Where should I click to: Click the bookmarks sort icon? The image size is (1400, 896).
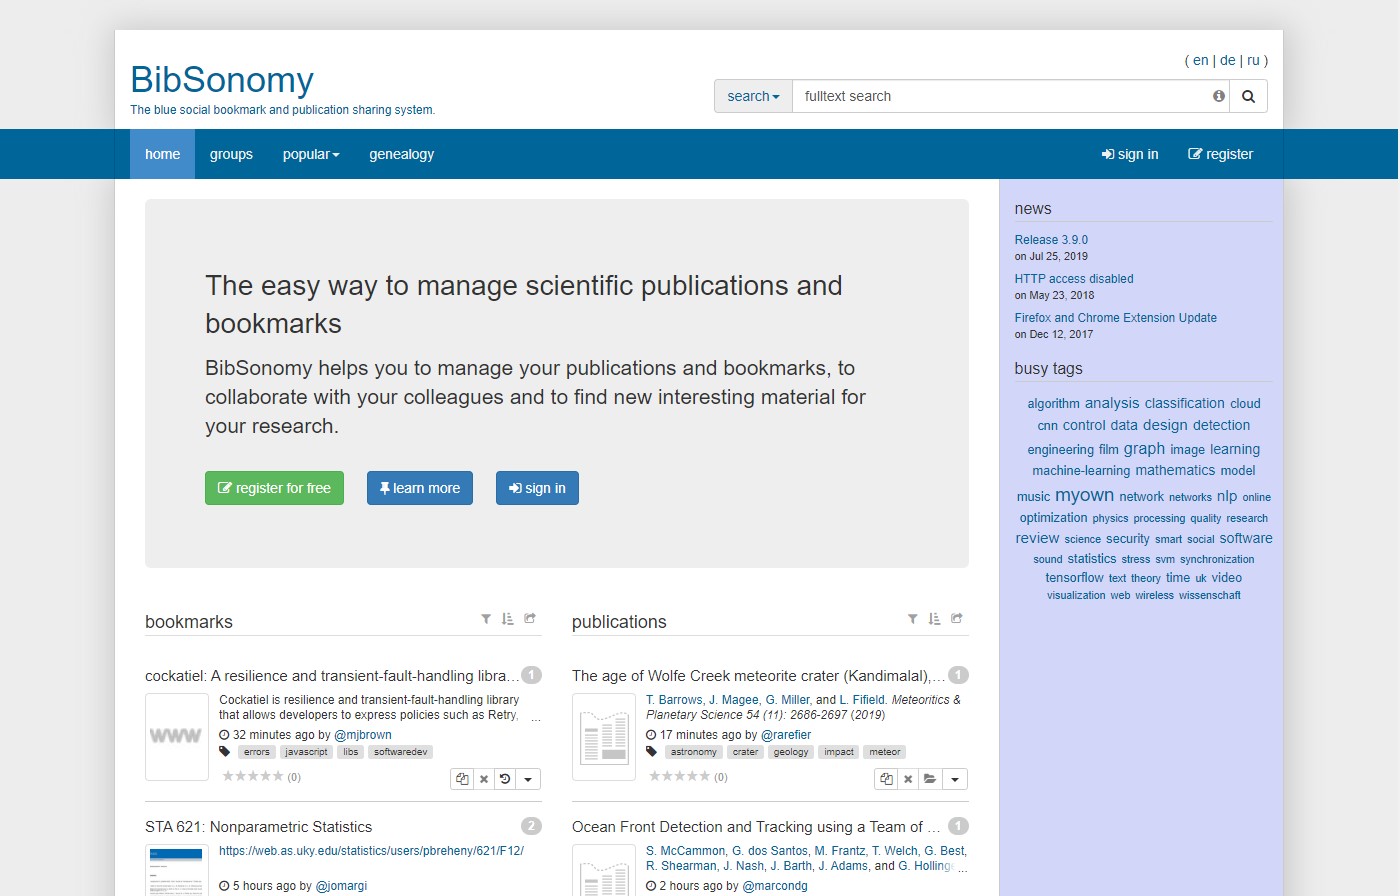[508, 619]
